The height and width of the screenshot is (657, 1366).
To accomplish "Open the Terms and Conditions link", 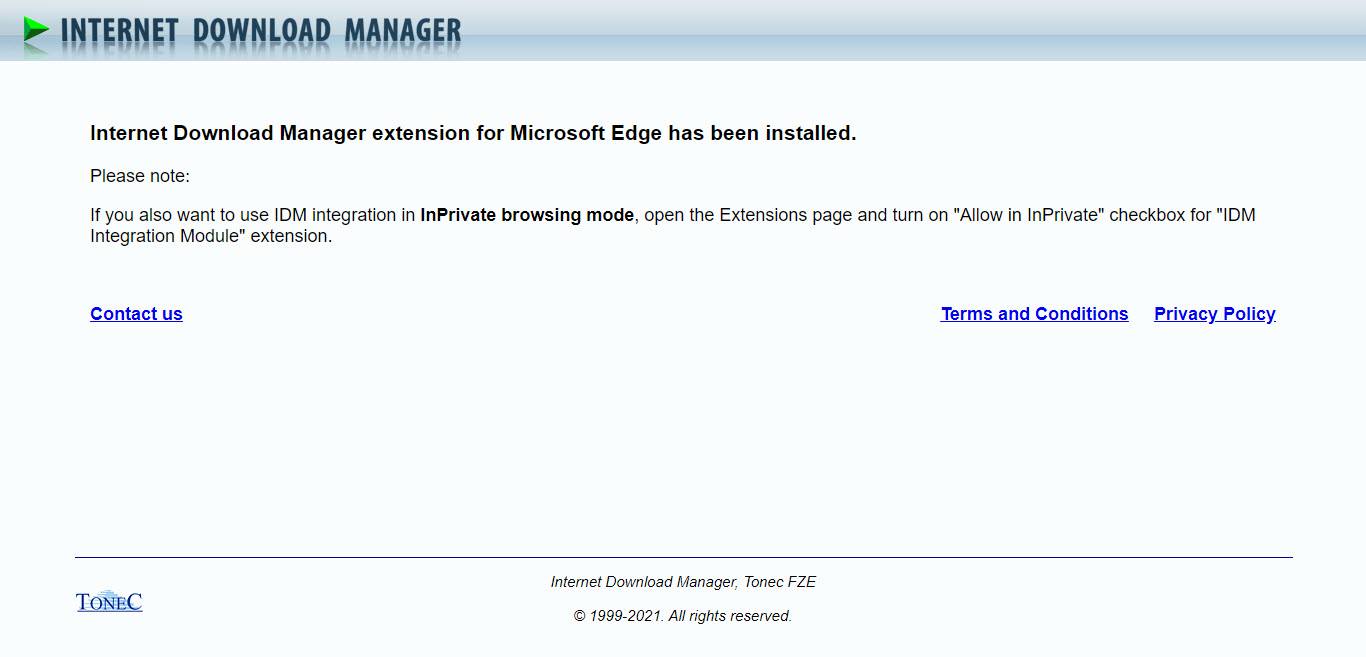I will pos(1034,314).
